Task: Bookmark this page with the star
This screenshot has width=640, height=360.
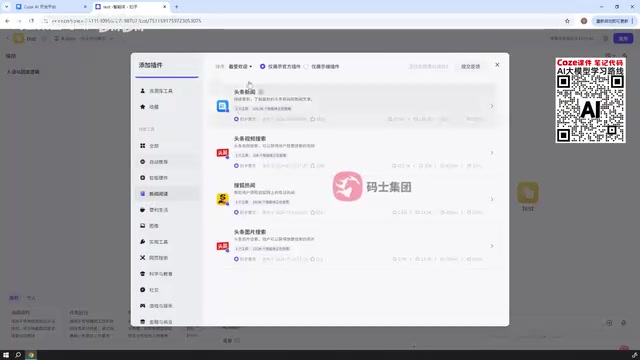Action: point(567,21)
